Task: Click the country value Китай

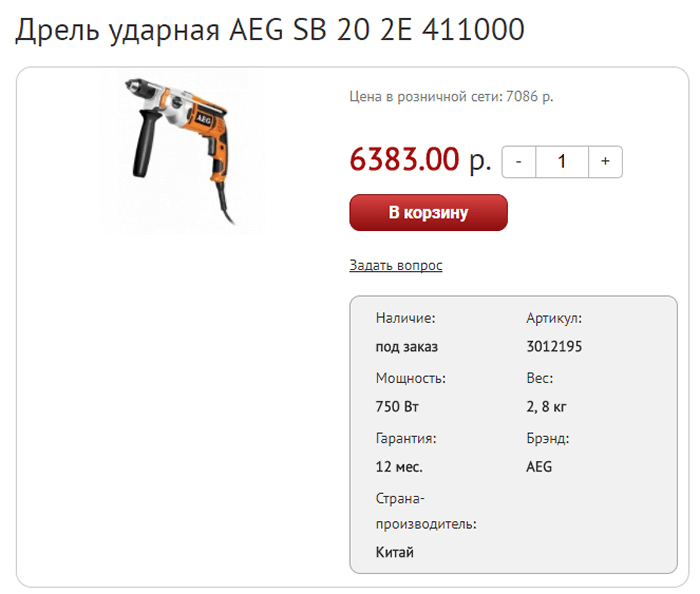Action: (x=395, y=552)
